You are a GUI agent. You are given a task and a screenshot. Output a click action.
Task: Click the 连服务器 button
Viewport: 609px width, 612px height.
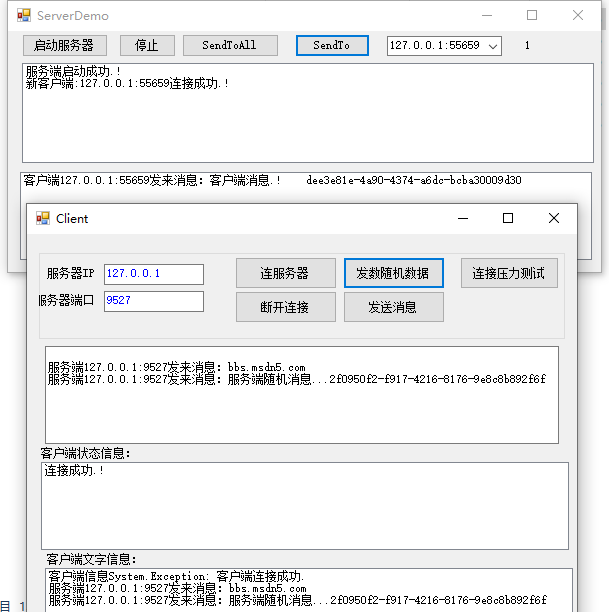pos(285,273)
